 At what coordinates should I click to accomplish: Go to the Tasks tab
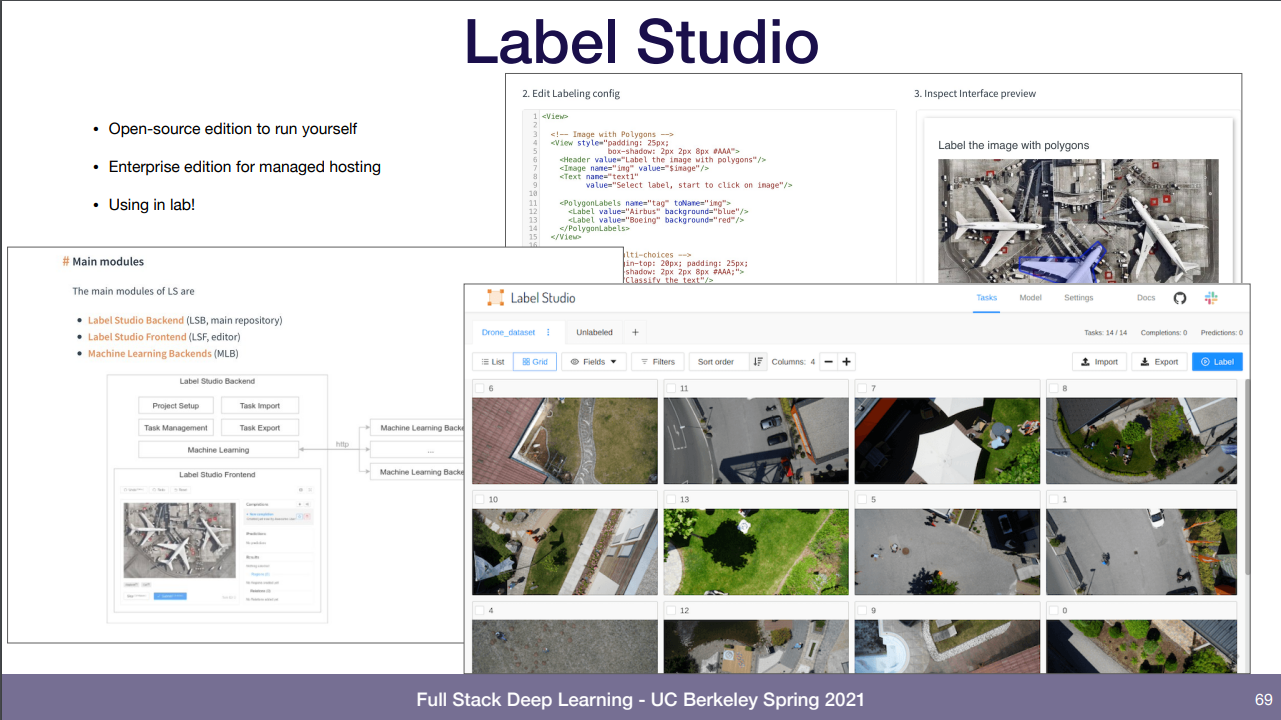pos(986,298)
